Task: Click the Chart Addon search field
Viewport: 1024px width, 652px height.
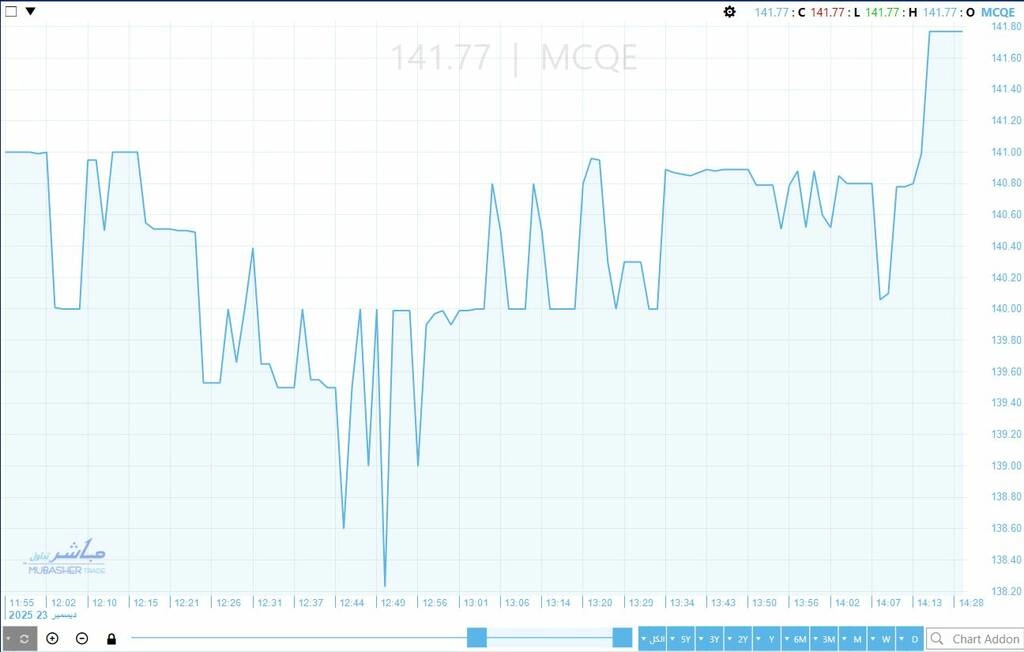Action: [980, 639]
